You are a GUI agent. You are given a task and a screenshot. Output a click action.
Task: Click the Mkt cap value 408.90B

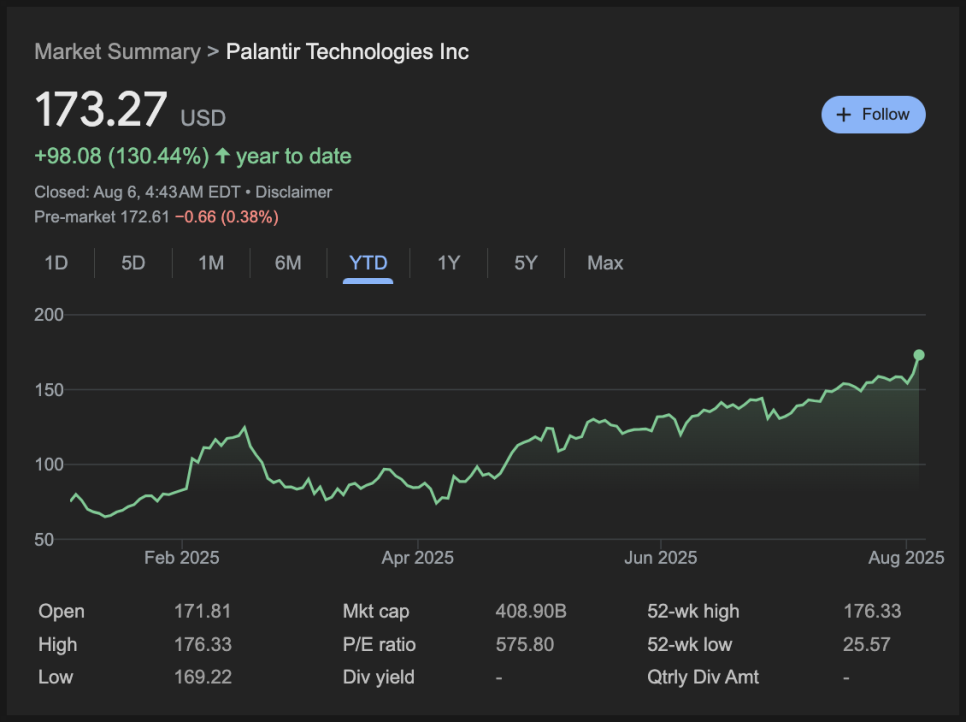pyautogui.click(x=531, y=611)
